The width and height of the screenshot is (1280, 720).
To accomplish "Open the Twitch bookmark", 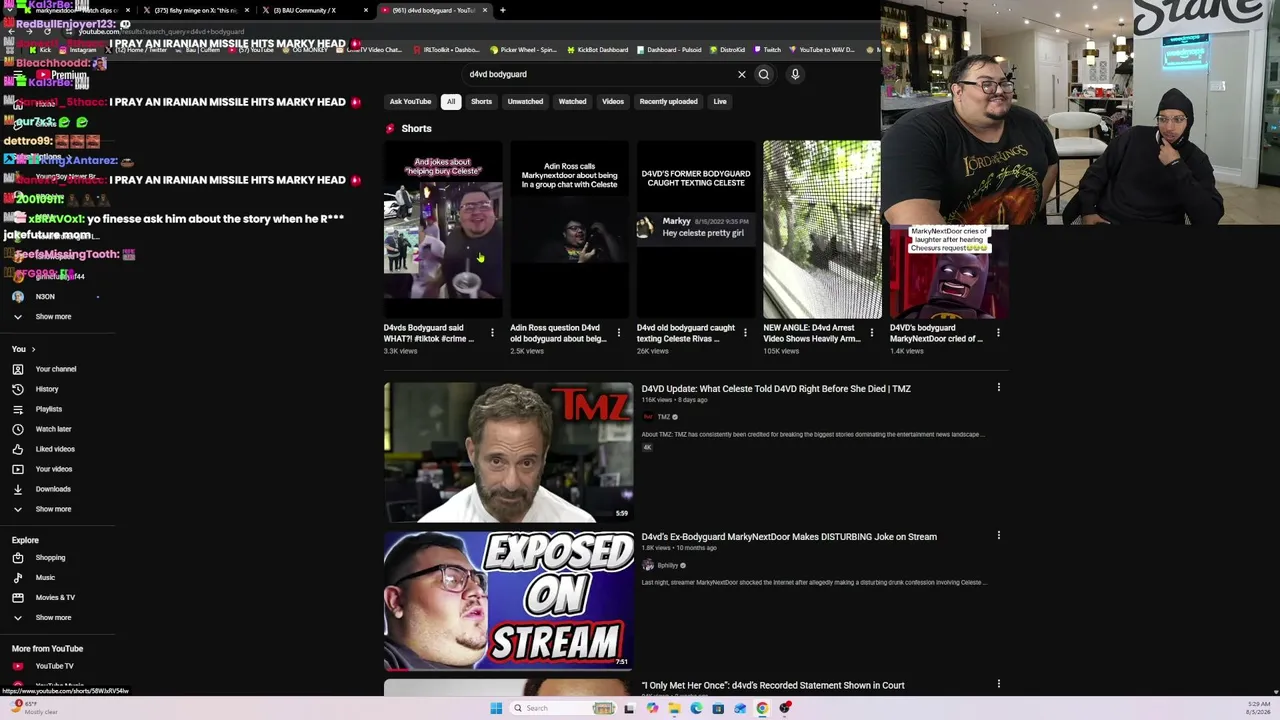I will tap(767, 50).
